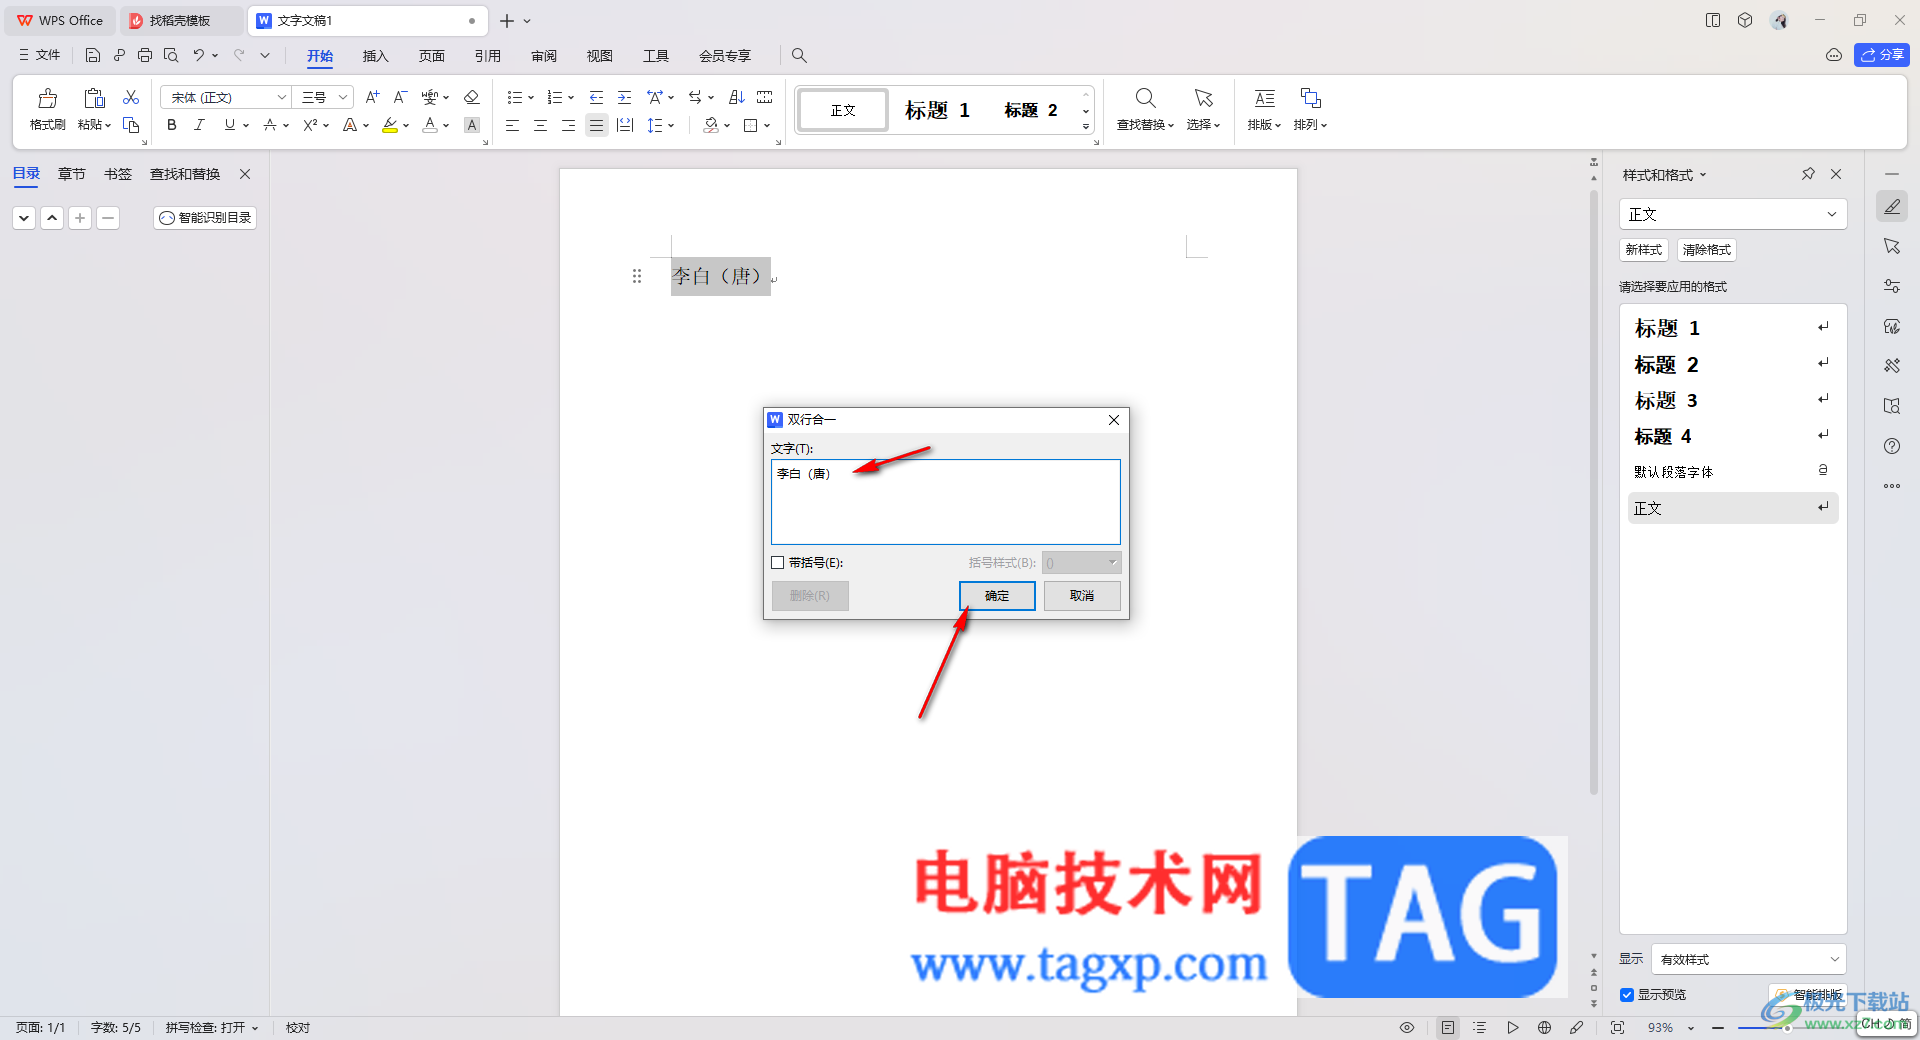
Task: Open the zoom percentage dropdown
Action: point(1691,1028)
